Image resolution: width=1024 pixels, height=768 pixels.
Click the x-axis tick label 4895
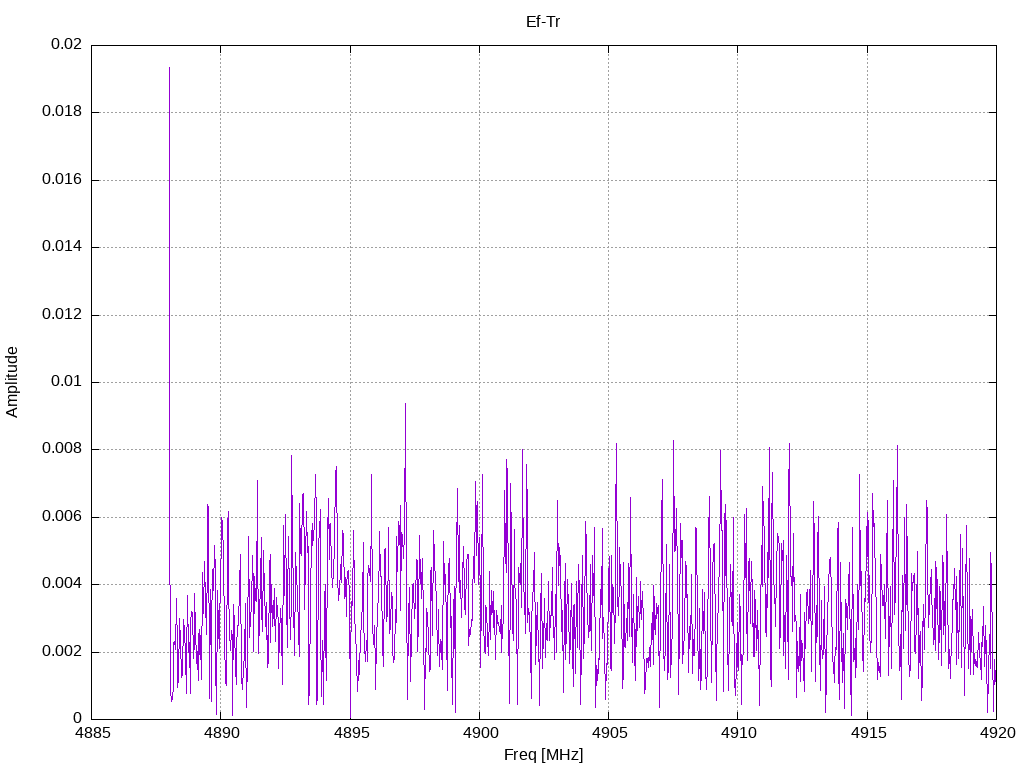(x=351, y=733)
